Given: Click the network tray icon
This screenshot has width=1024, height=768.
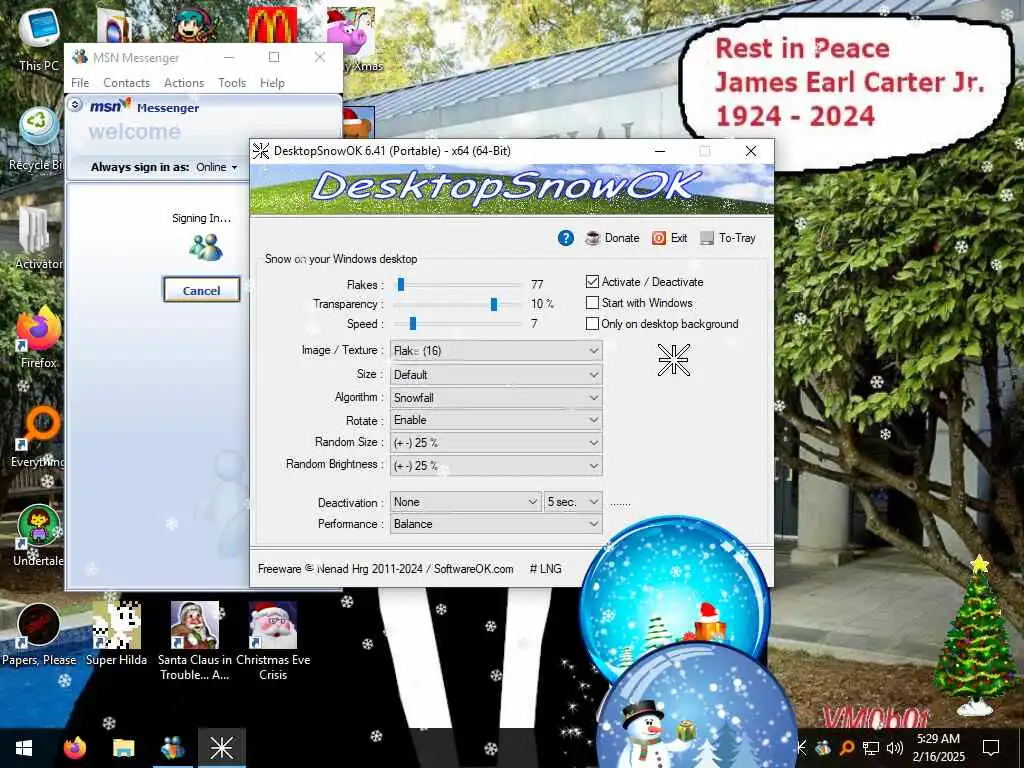Looking at the screenshot, I should click(871, 748).
